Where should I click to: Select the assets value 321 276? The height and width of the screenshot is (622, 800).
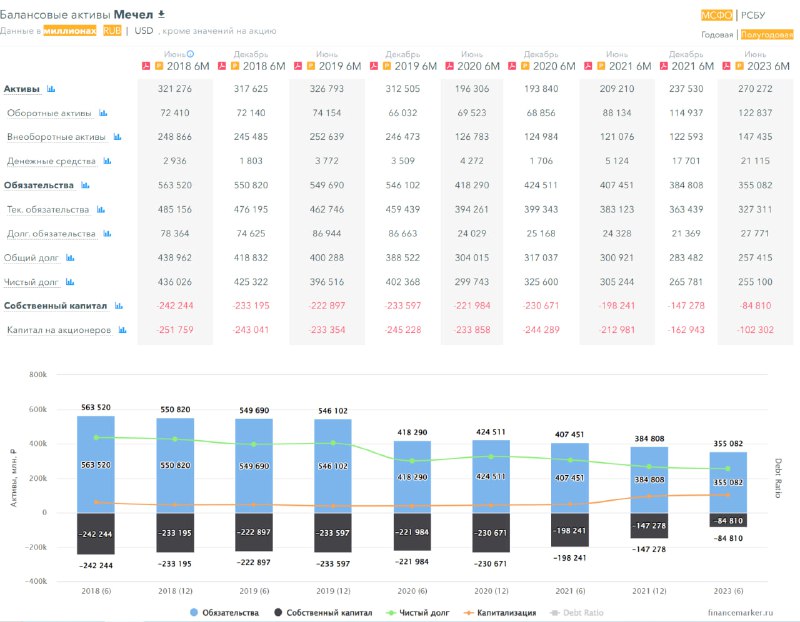[175, 89]
